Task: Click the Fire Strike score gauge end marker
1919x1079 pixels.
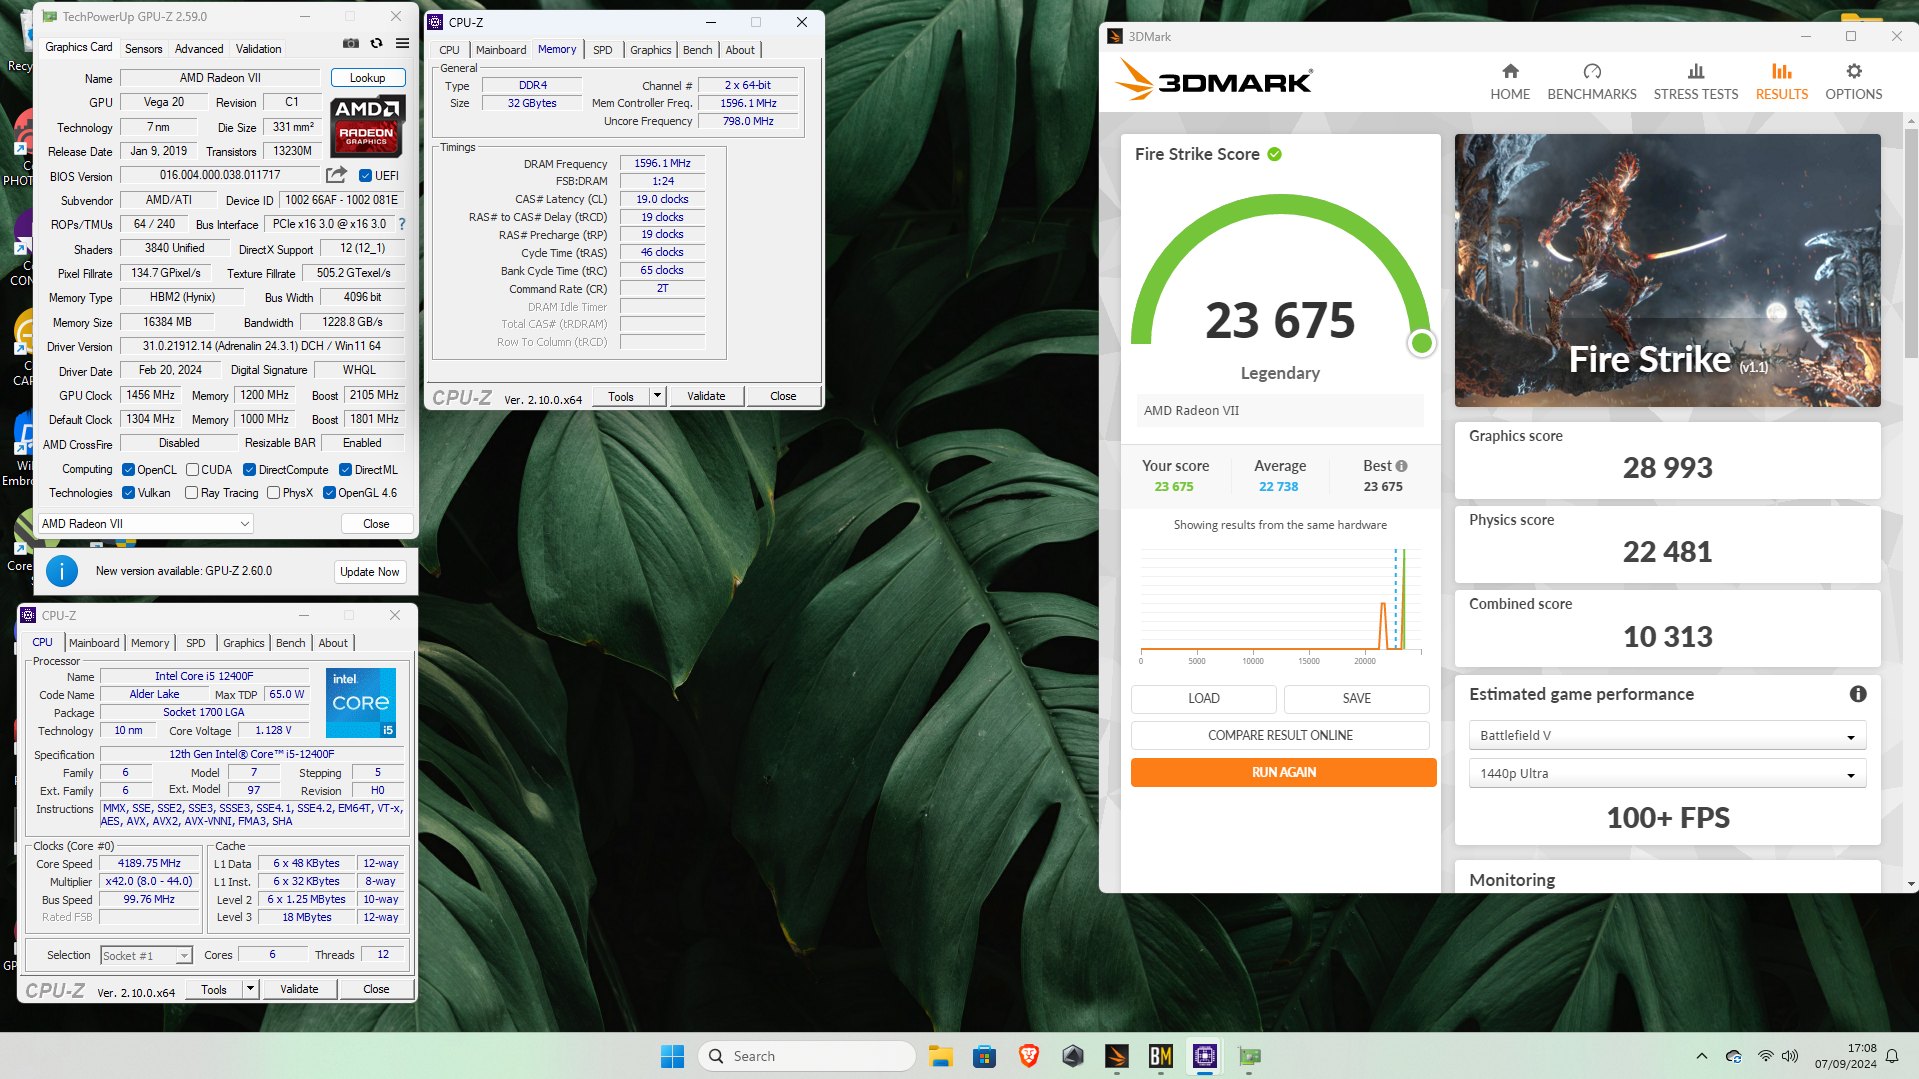Action: [x=1421, y=344]
